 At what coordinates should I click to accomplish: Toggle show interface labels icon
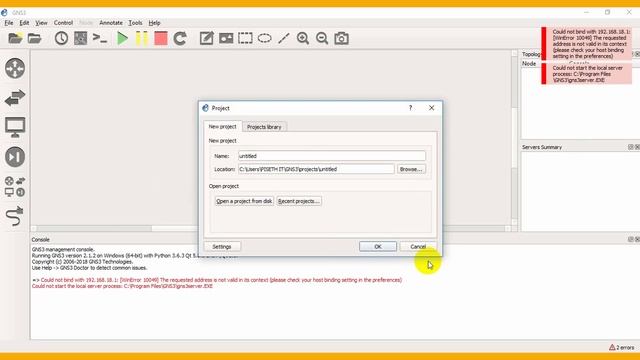80,38
